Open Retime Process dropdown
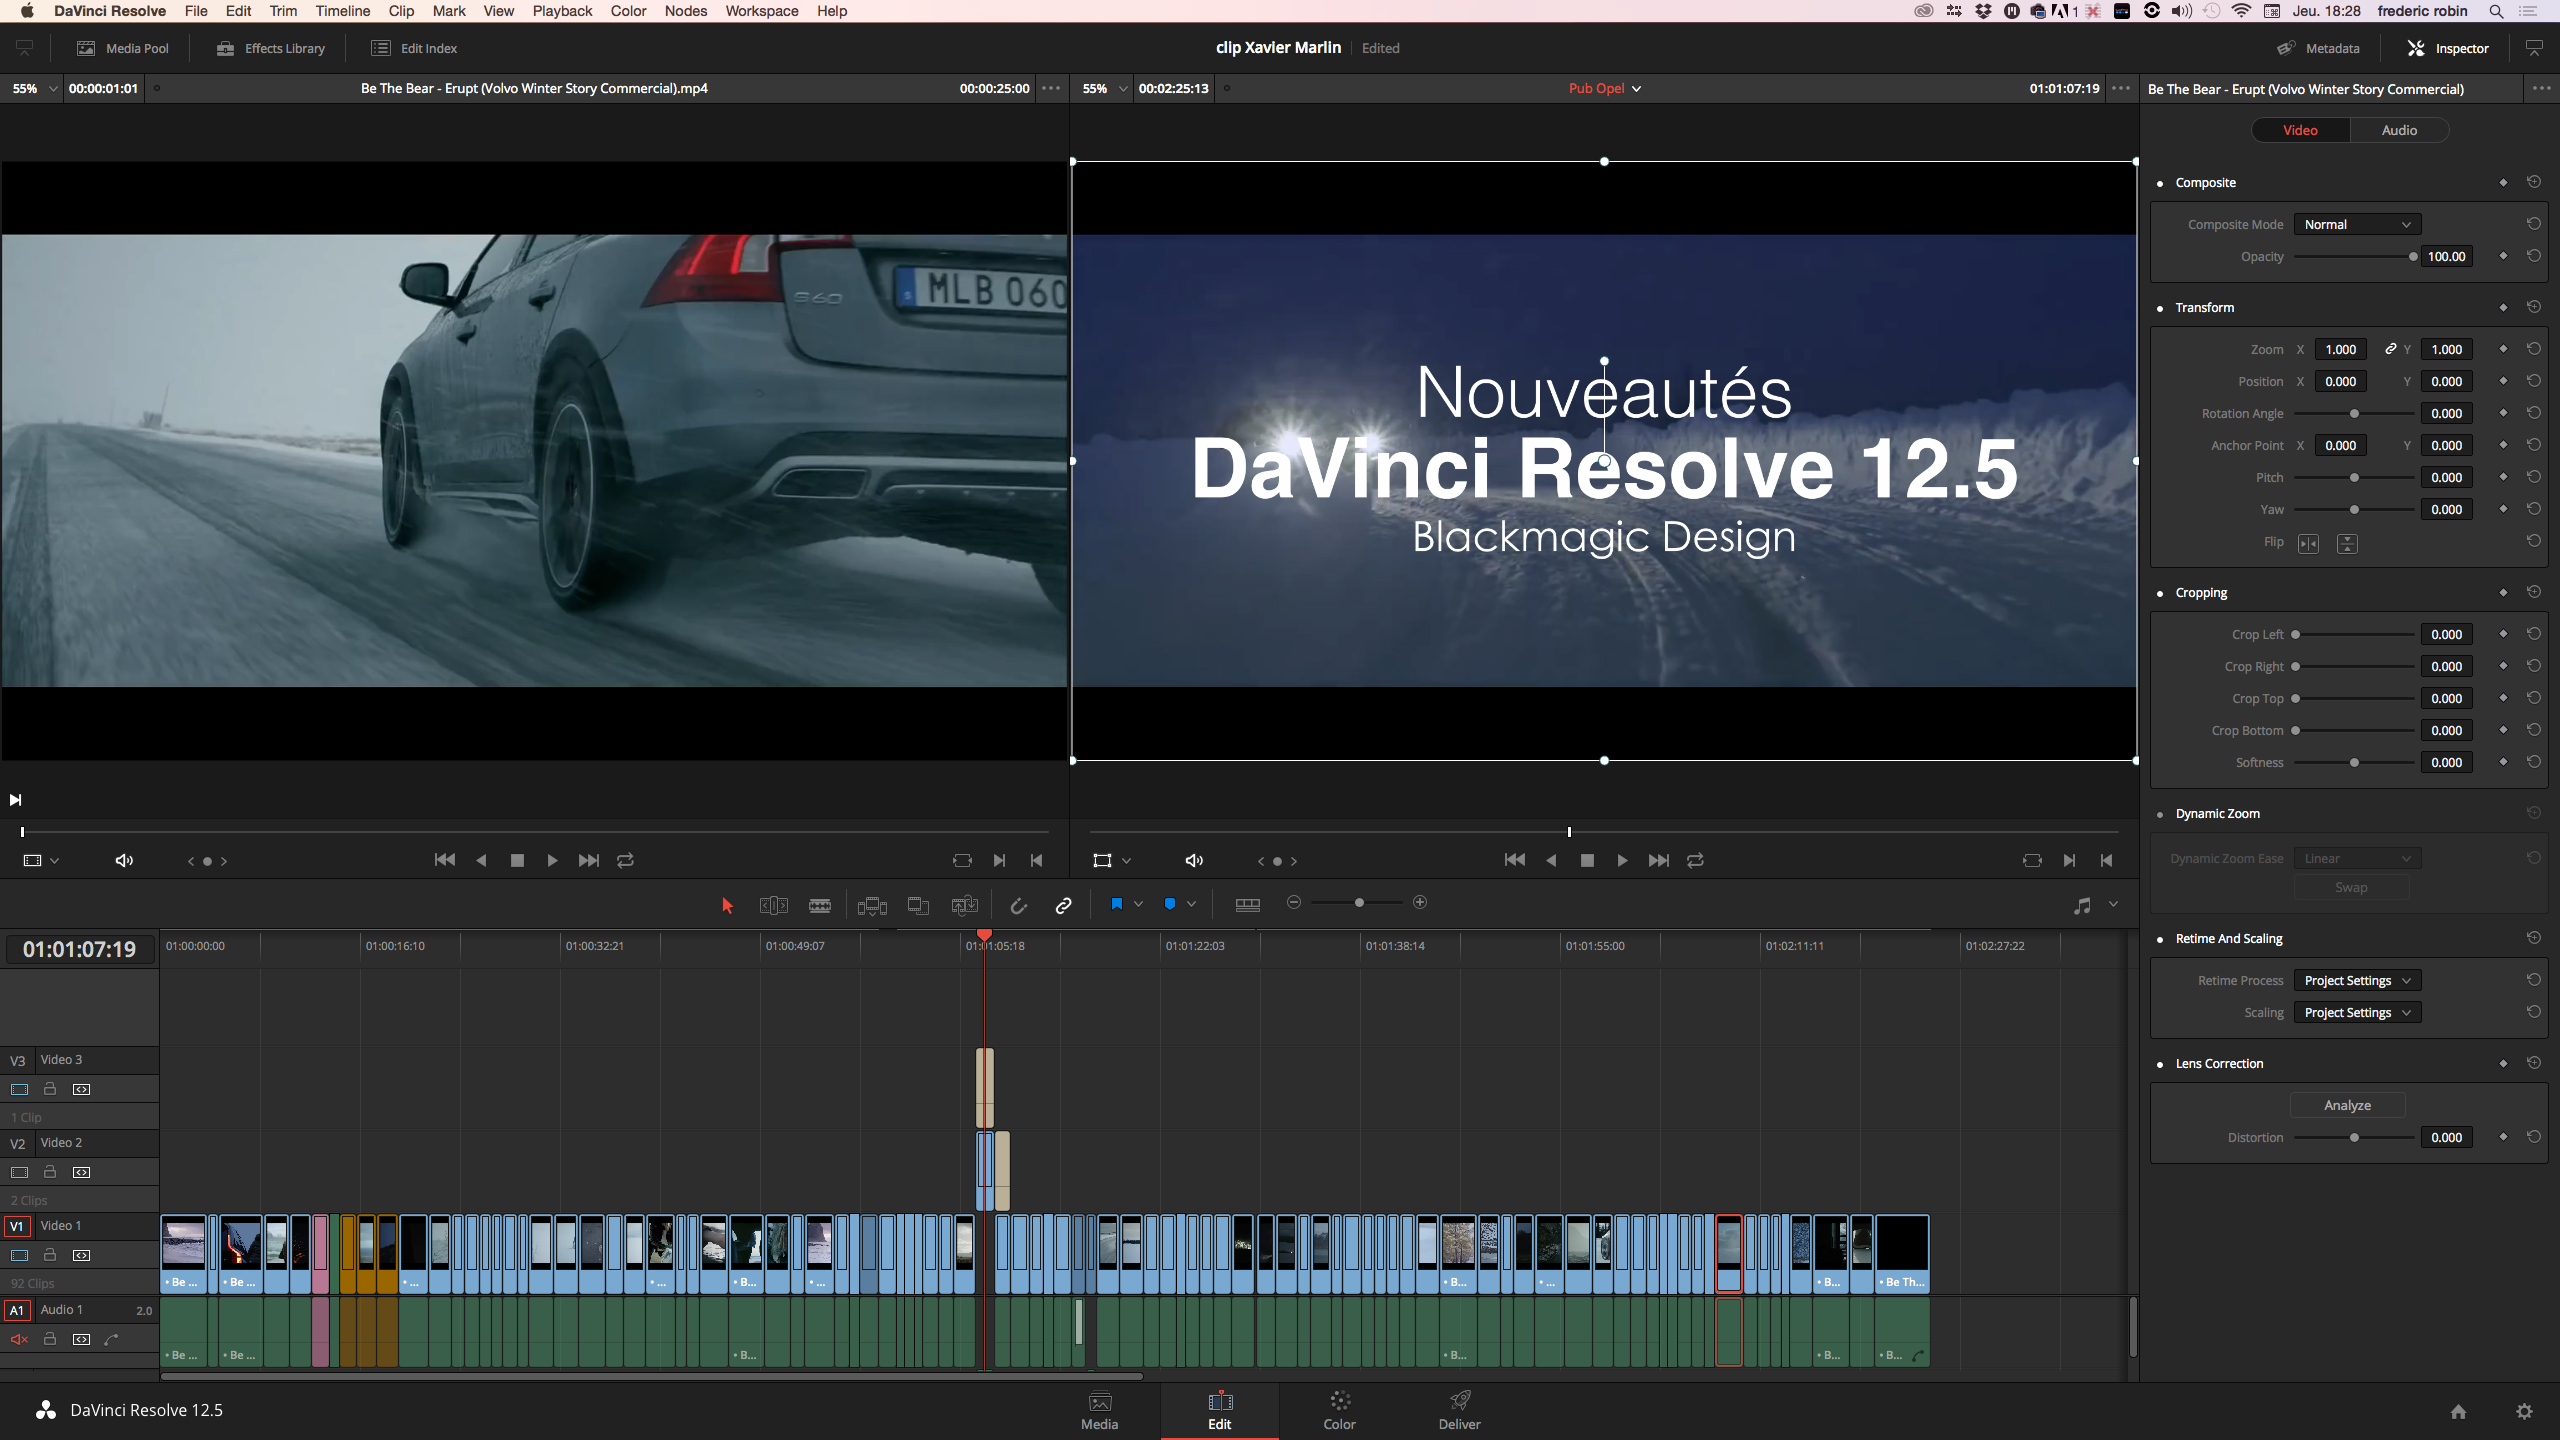This screenshot has height=1440, width=2560. (x=2356, y=981)
